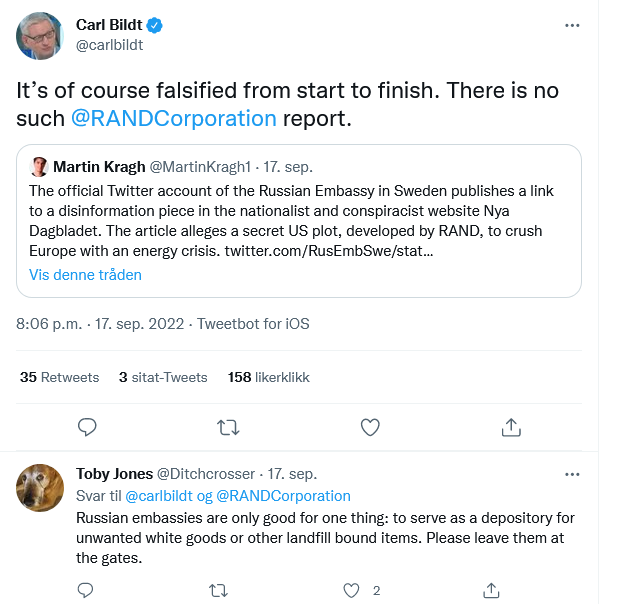View the 3 sitat-Tweets list
Viewport: 622px width, 604px height.
coord(163,377)
